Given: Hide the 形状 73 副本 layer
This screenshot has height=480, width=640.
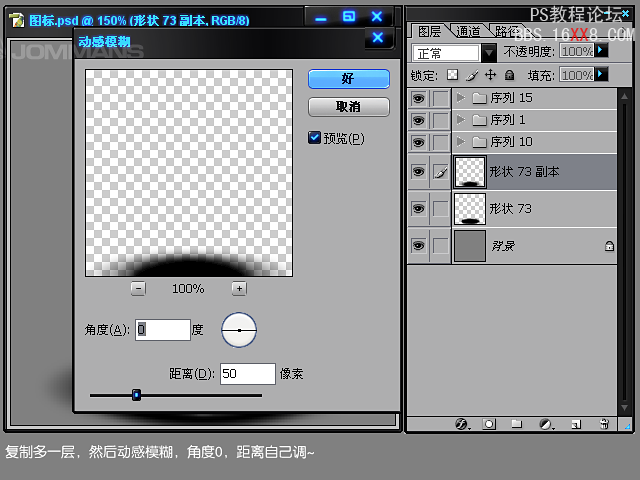Looking at the screenshot, I should (x=418, y=172).
